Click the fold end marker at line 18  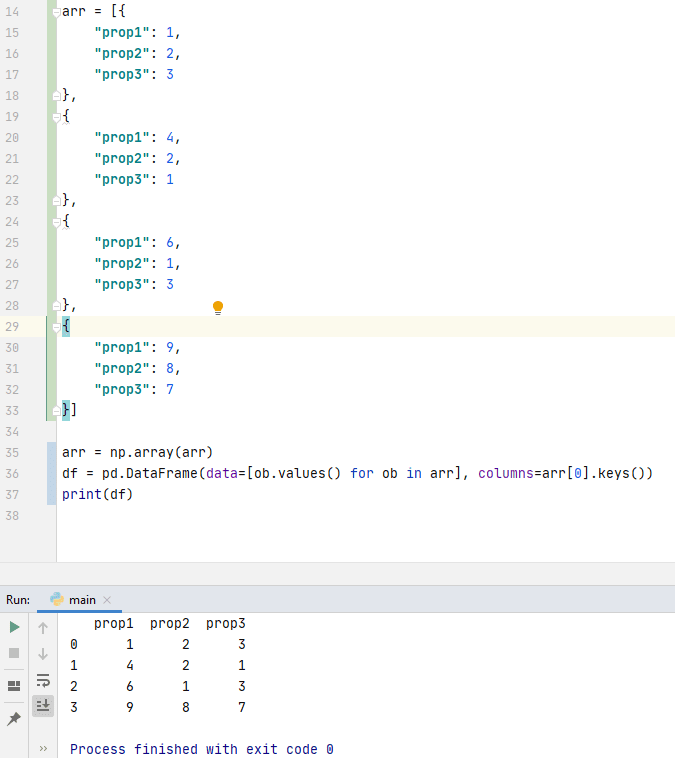point(56,95)
